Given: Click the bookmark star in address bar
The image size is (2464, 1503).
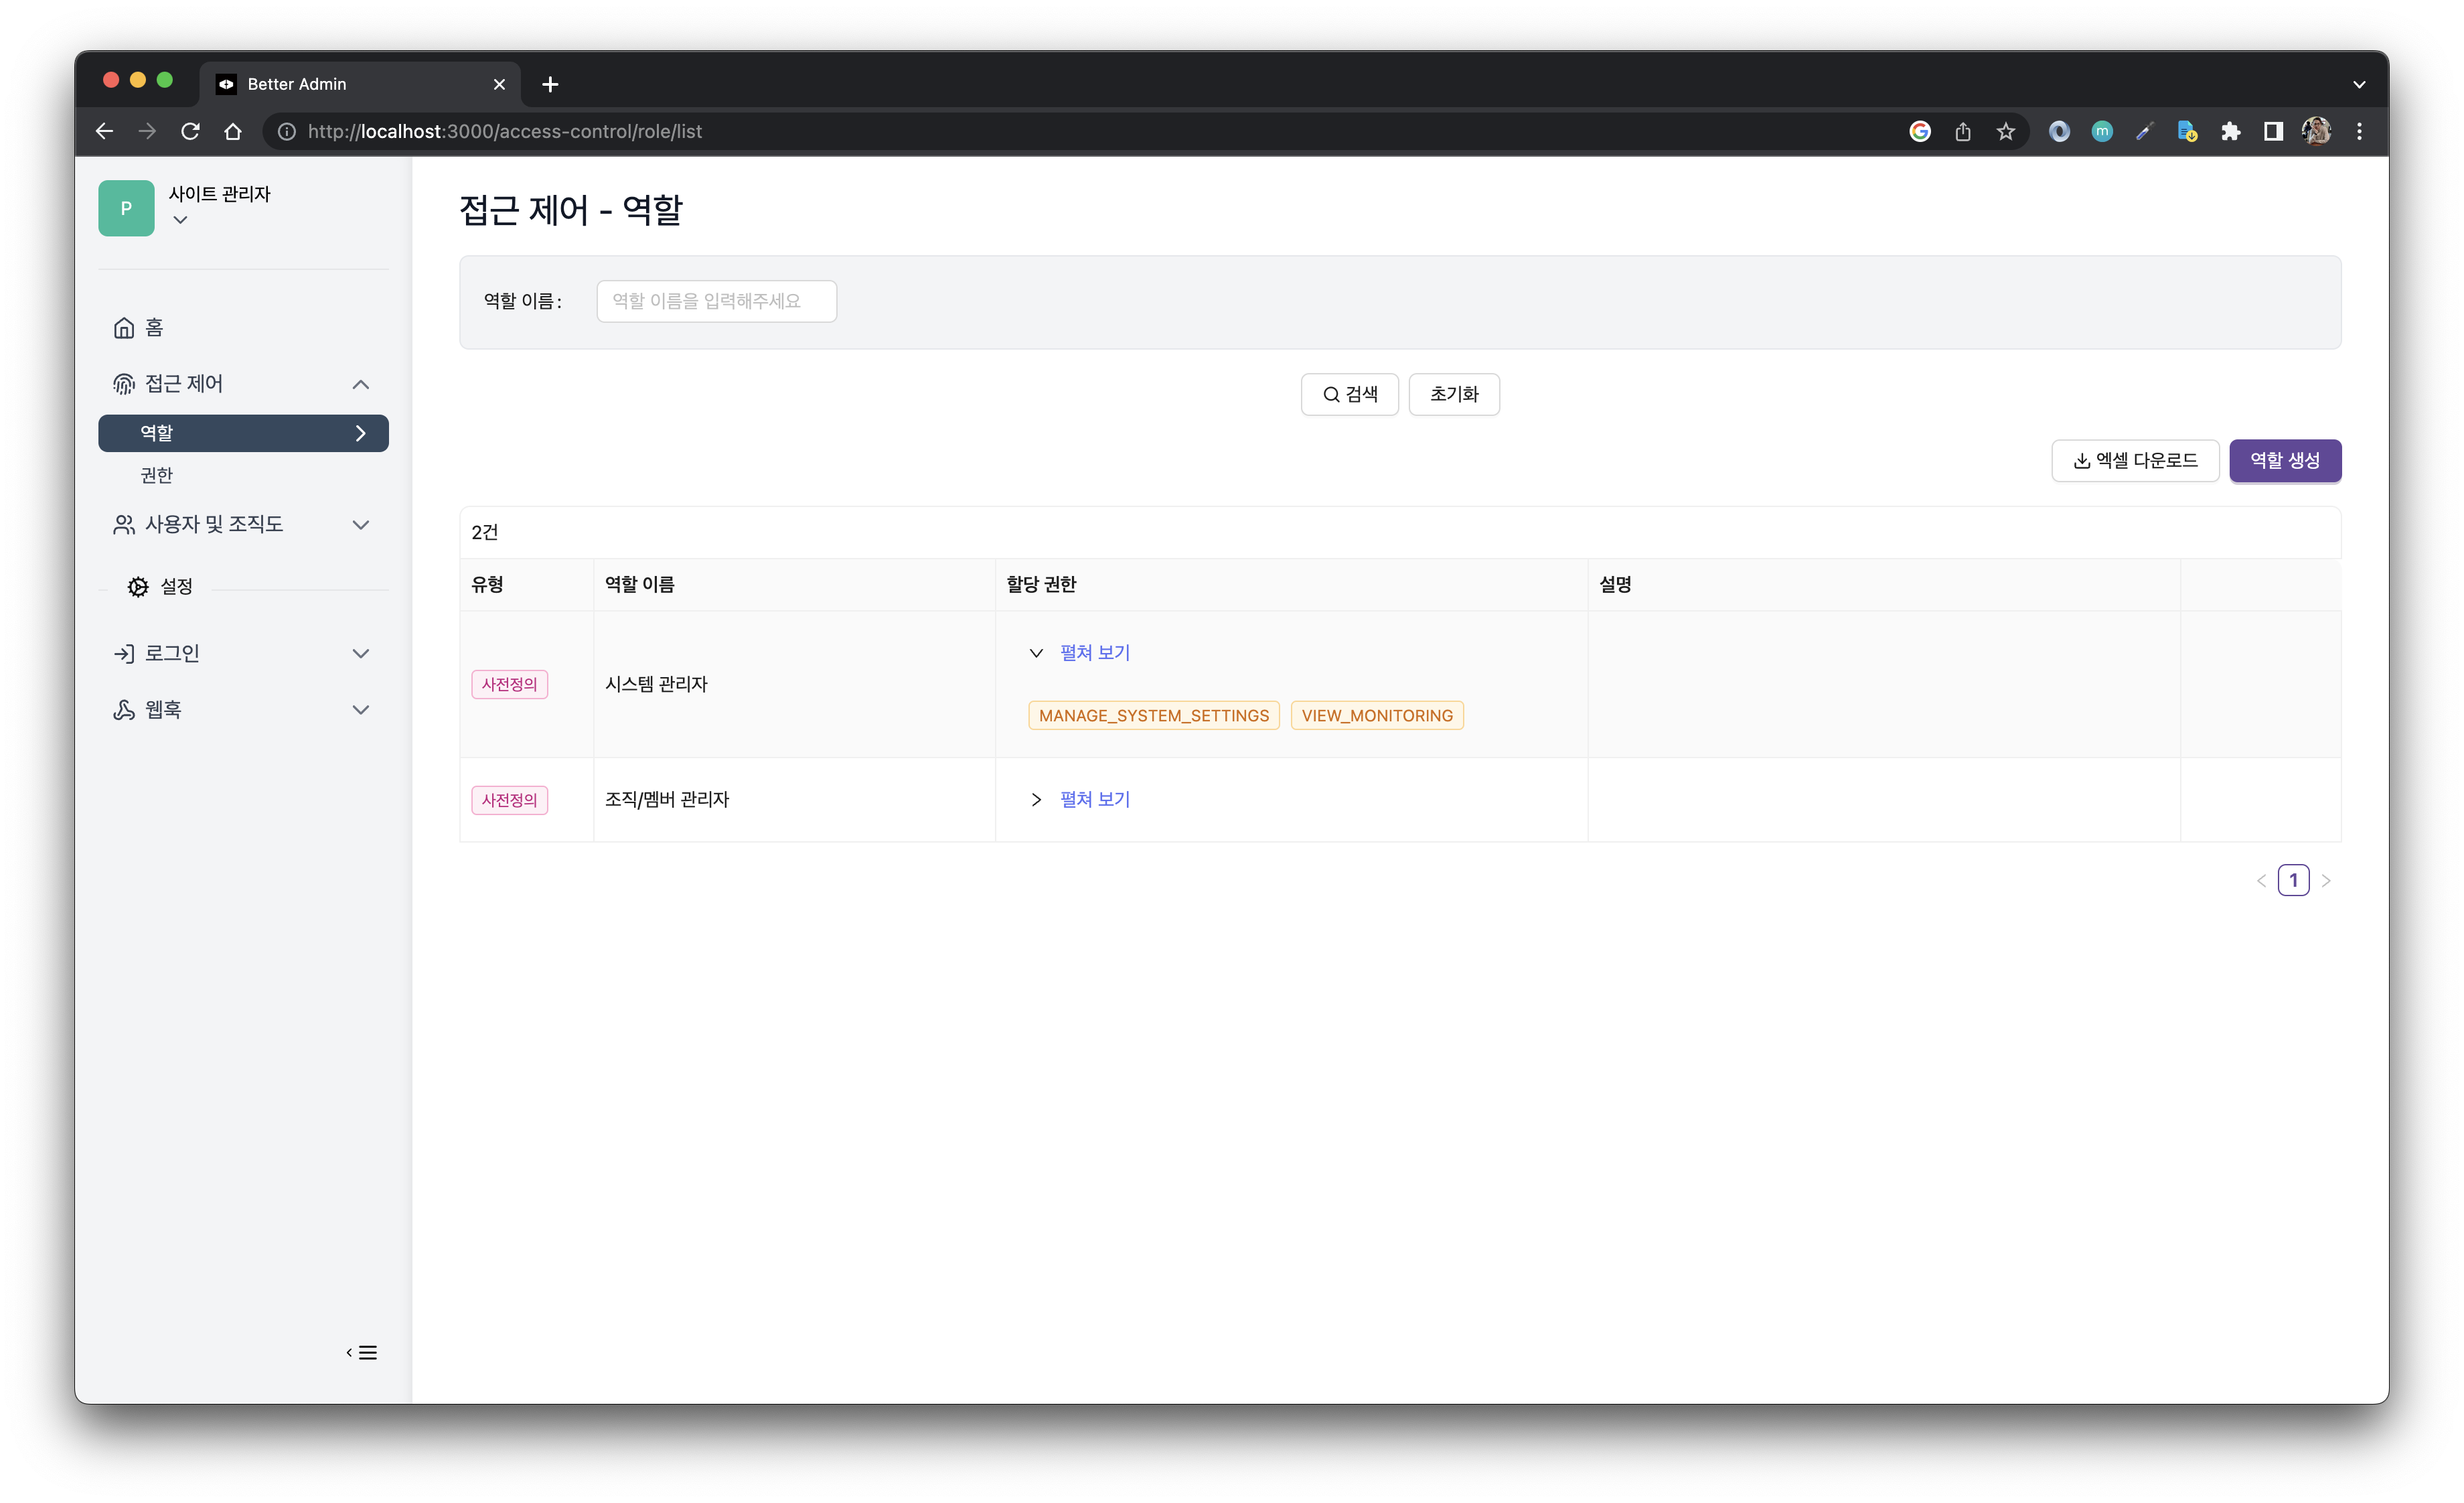Looking at the screenshot, I should coord(2005,131).
